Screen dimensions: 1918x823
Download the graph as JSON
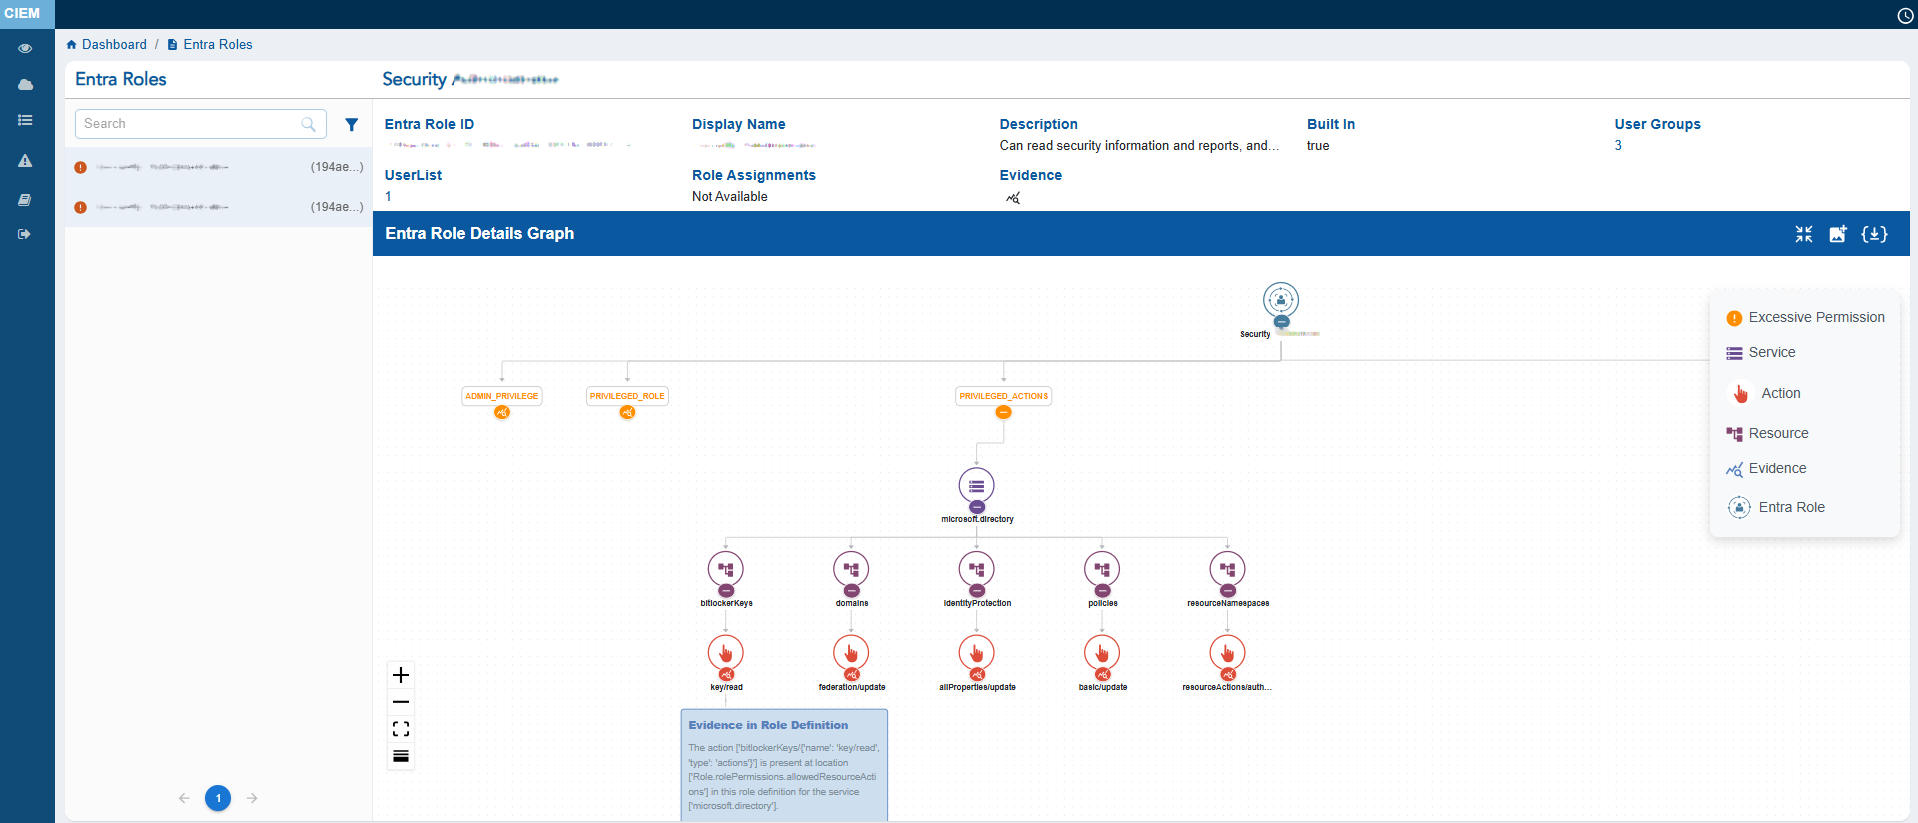(x=1874, y=234)
